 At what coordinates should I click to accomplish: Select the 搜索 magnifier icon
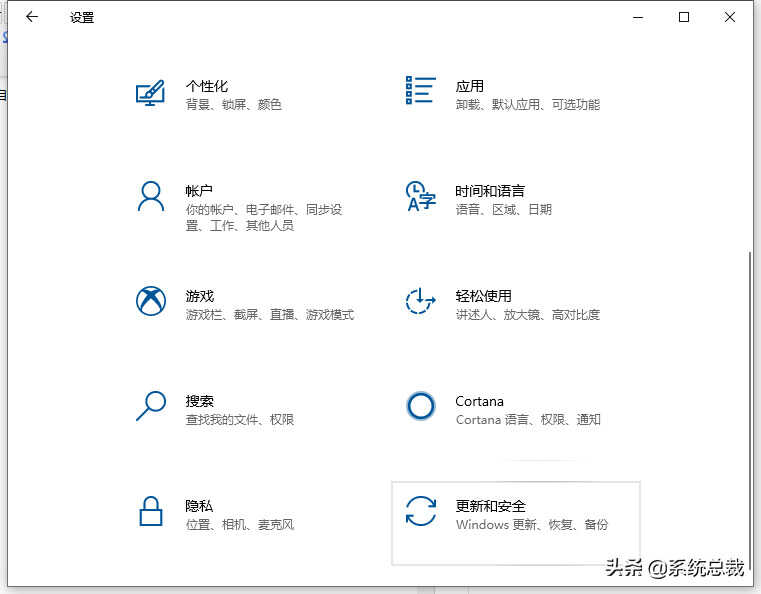click(151, 406)
